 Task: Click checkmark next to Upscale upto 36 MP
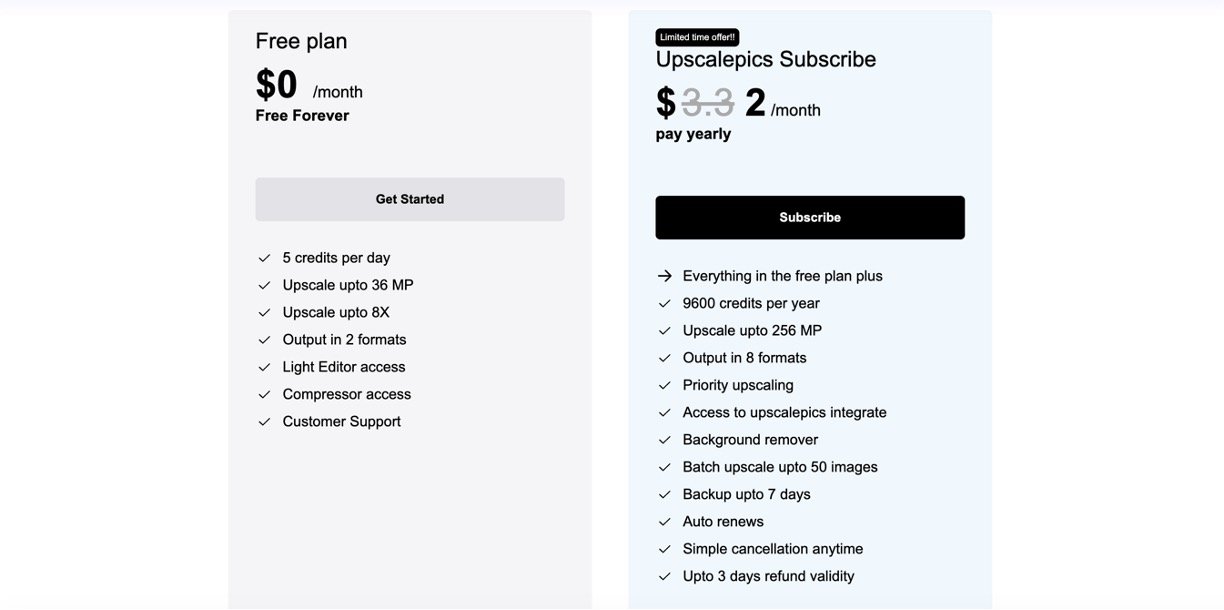click(x=264, y=285)
